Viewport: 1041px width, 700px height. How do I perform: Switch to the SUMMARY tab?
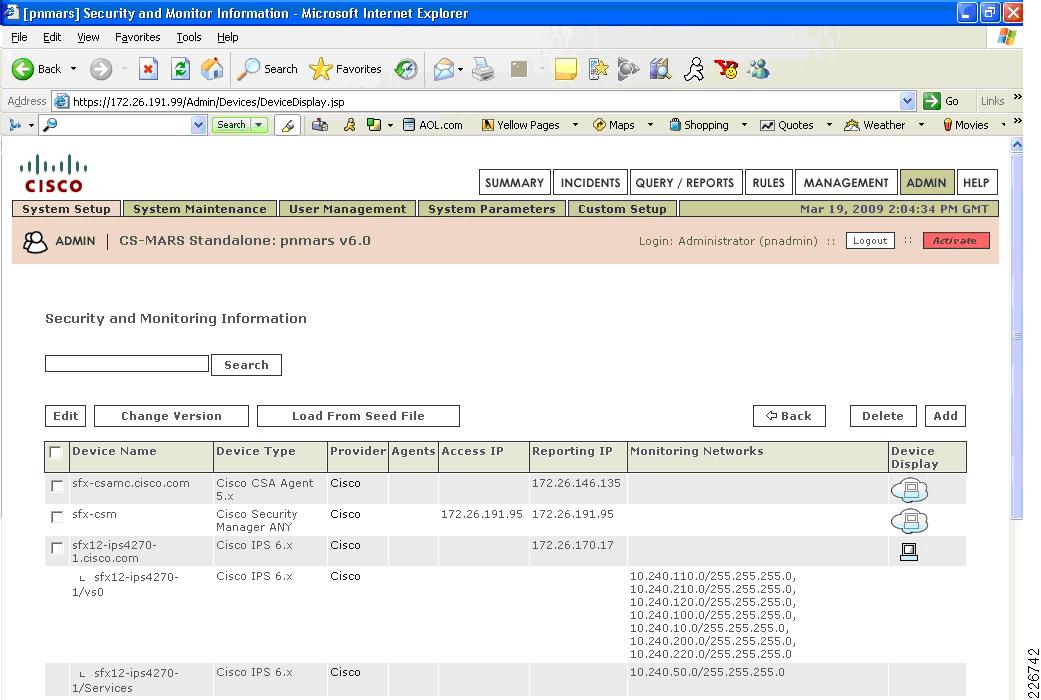click(515, 183)
